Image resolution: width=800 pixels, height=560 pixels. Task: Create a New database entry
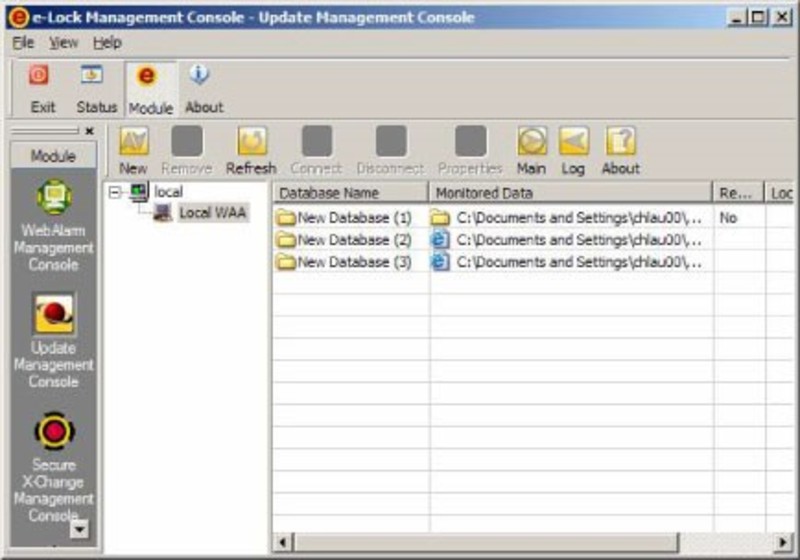134,141
